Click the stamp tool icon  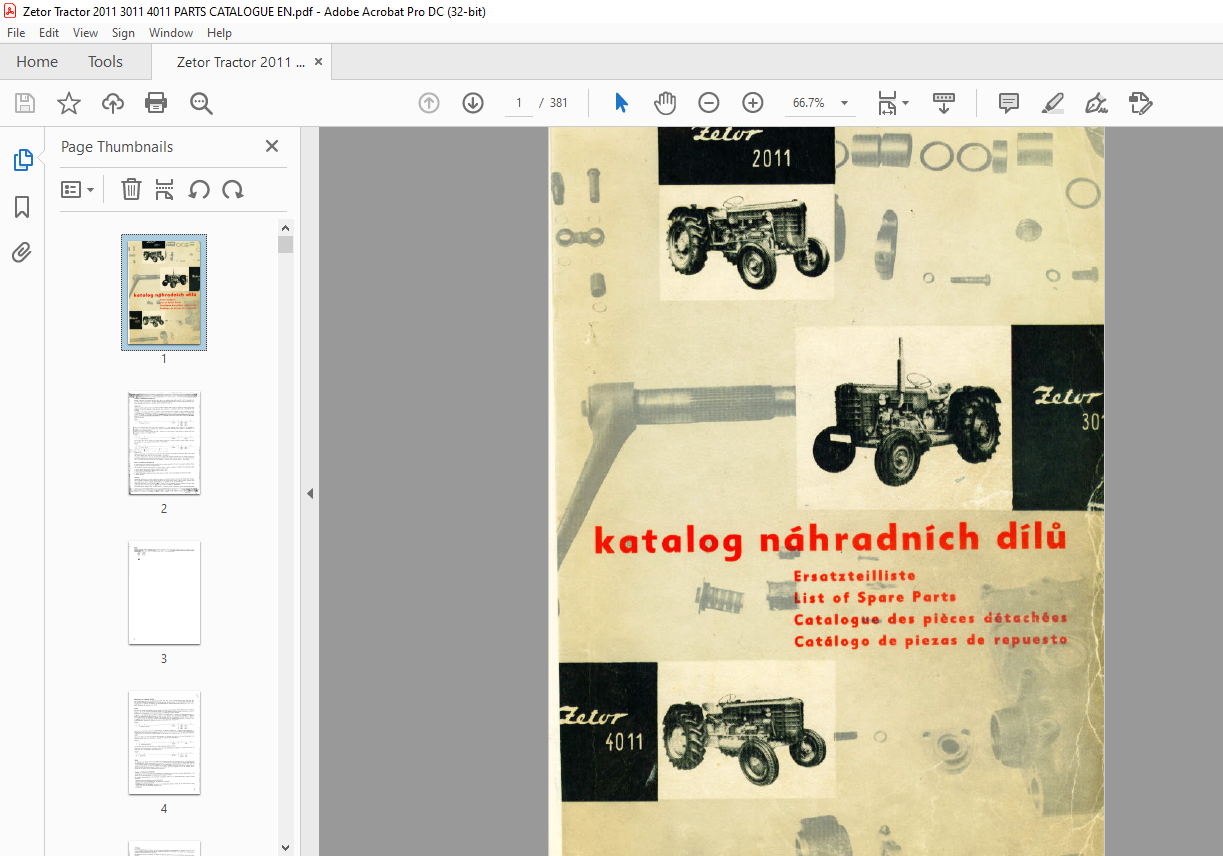click(x=1141, y=103)
